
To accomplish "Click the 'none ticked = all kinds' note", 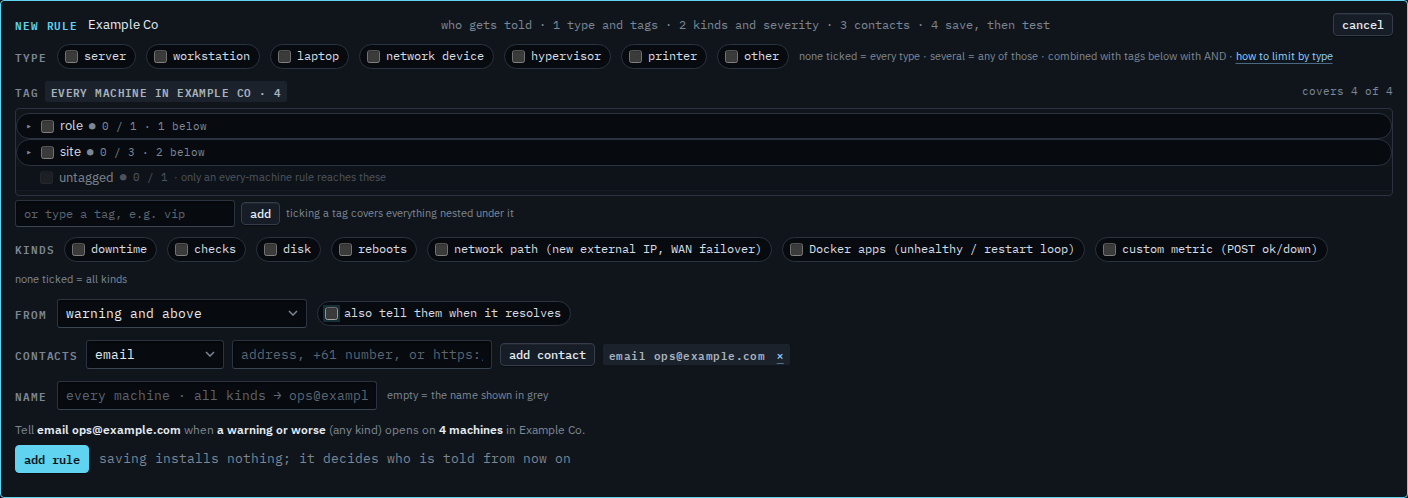I will point(71,279).
